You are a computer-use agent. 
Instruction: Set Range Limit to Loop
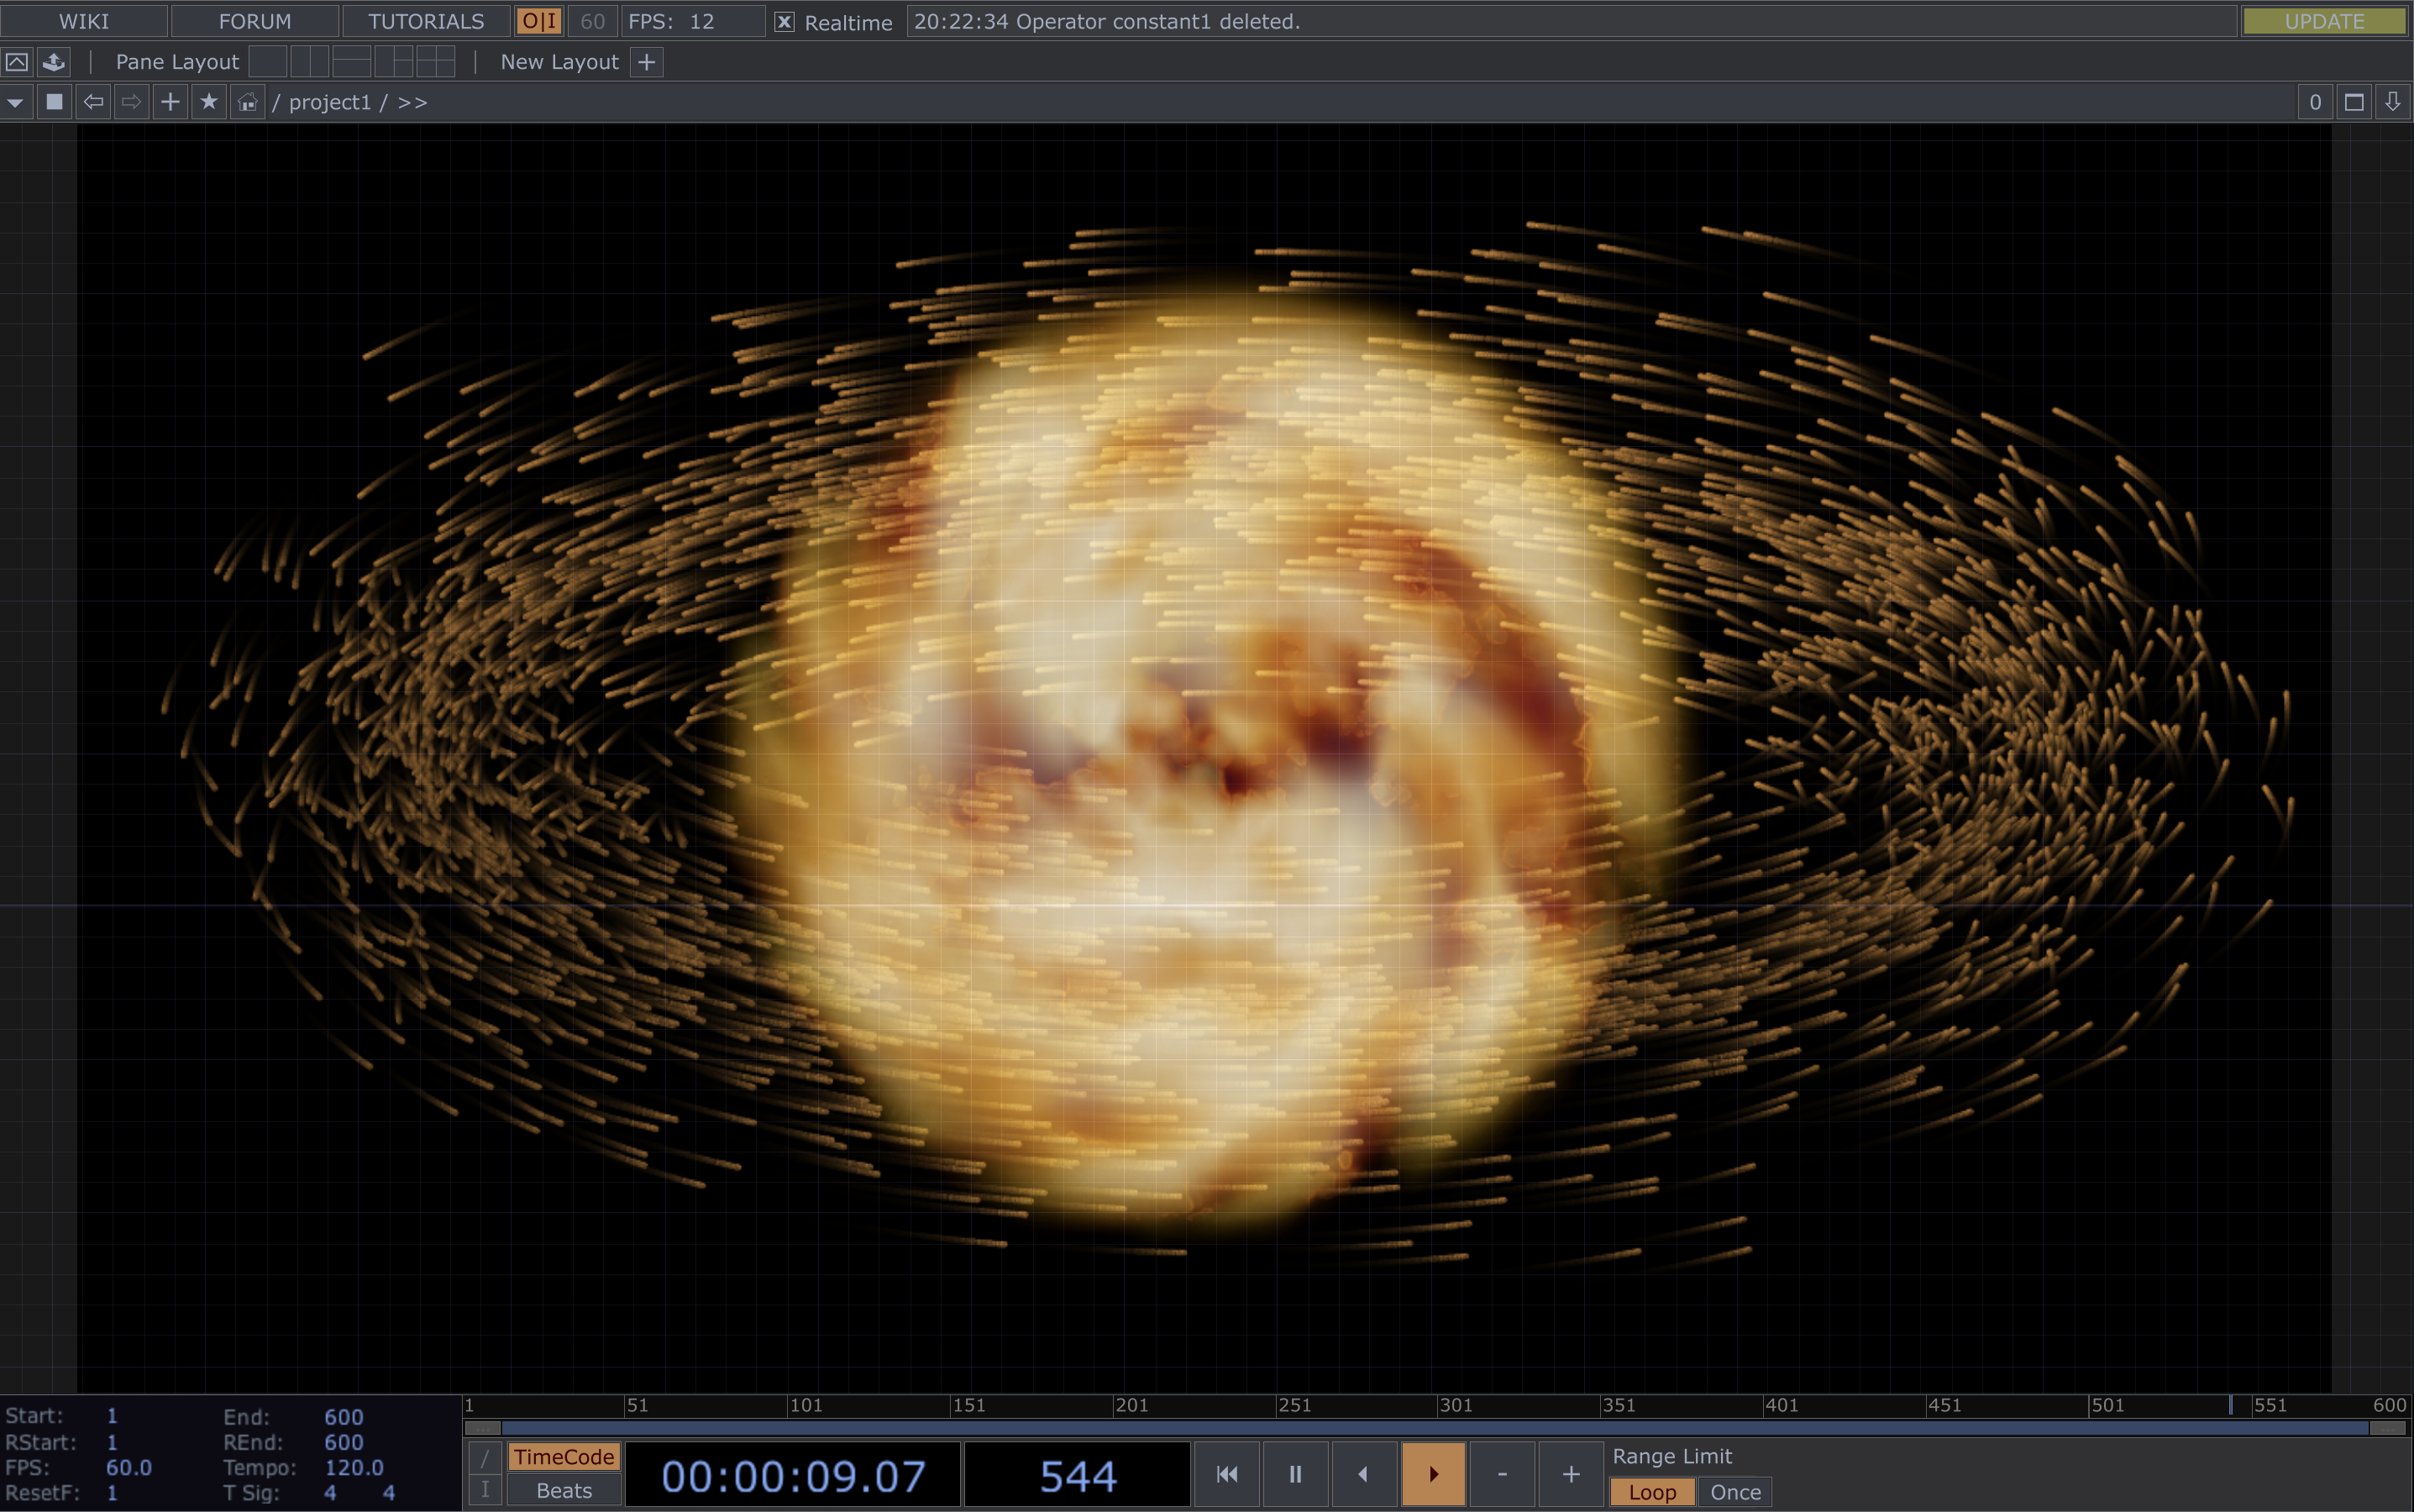pos(1652,1492)
